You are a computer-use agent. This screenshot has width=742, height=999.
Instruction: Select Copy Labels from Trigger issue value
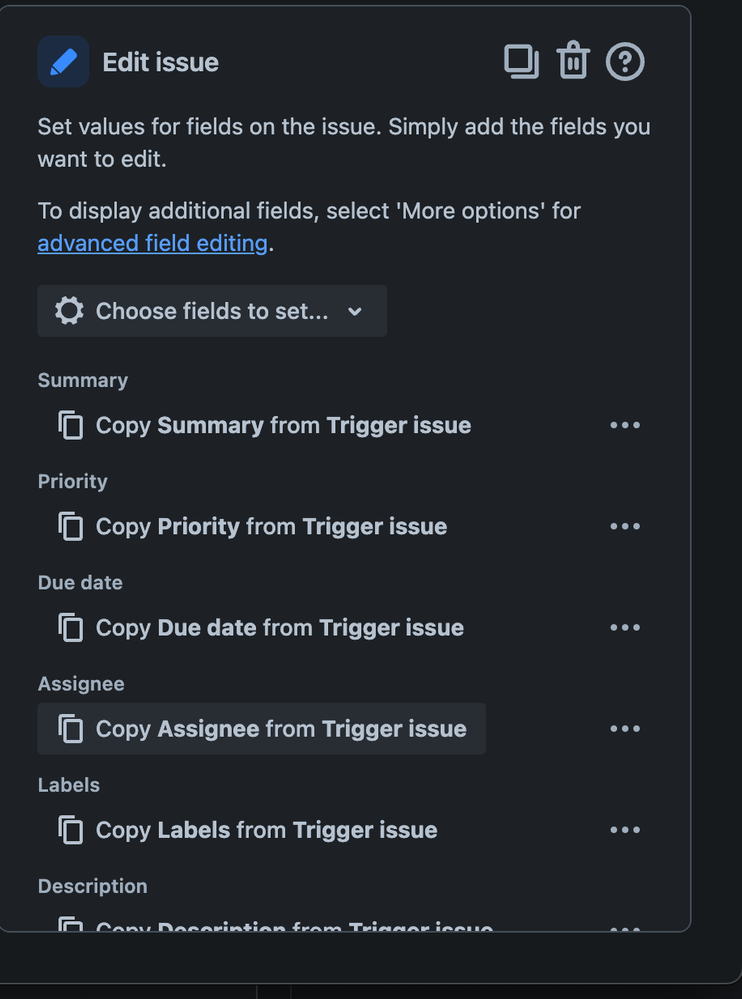[248, 830]
